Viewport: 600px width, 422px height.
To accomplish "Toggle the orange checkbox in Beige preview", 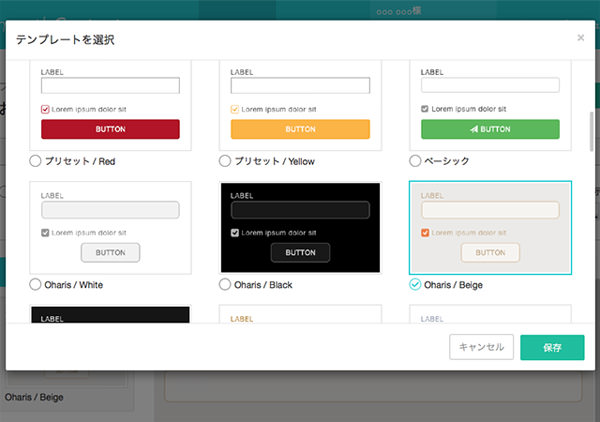I will click(x=426, y=233).
